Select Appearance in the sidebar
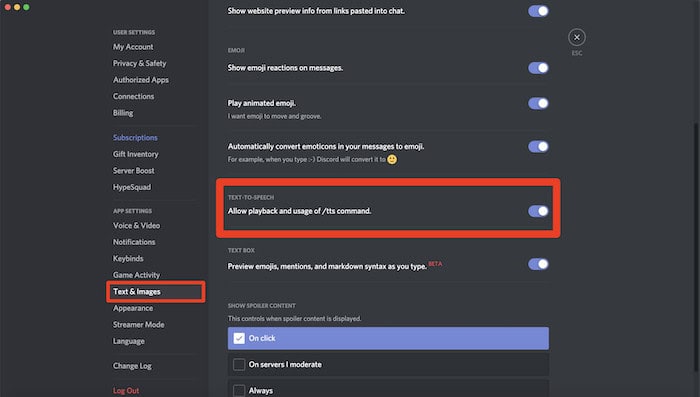Screen dimensions: 700x397 pyautogui.click(x=133, y=308)
